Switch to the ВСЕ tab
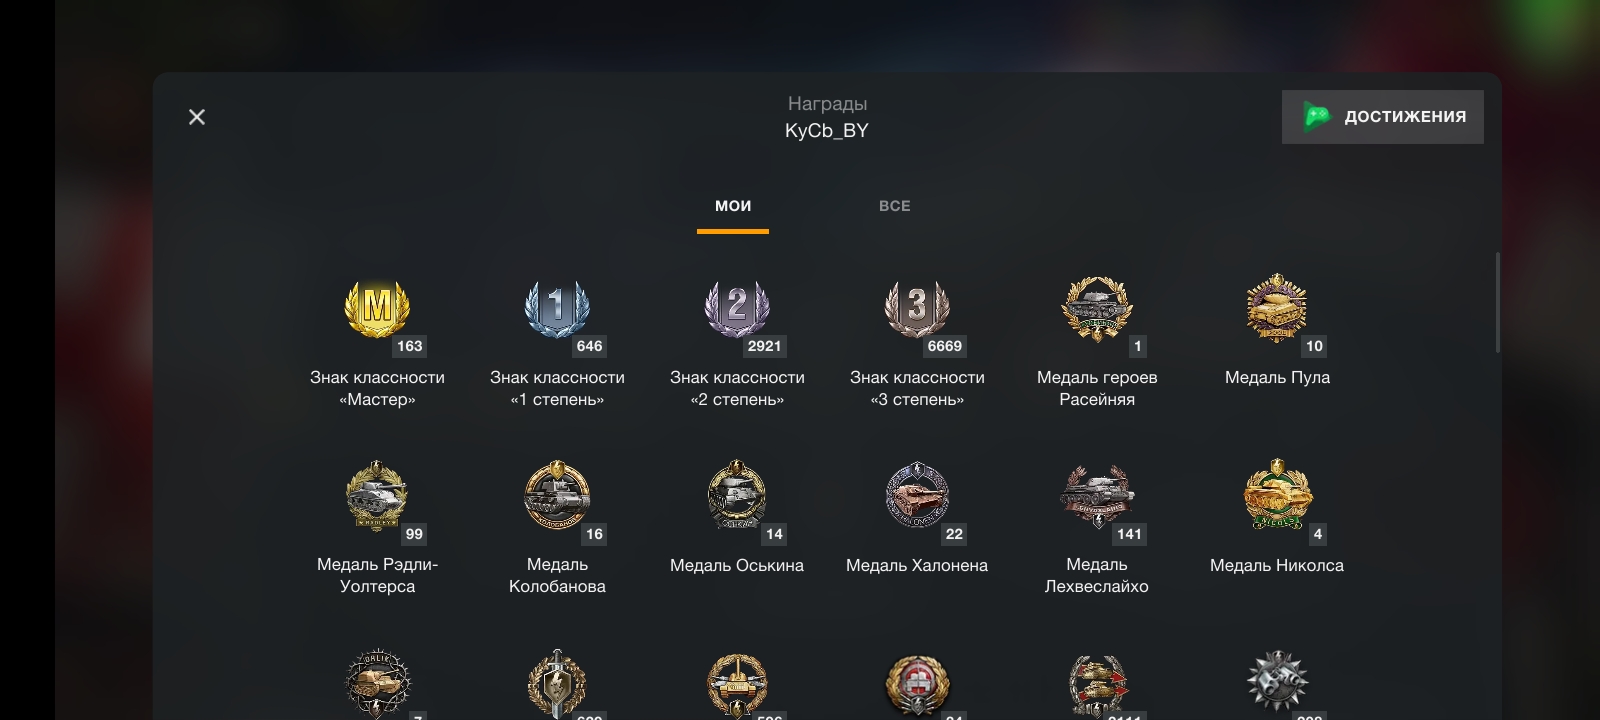 [x=895, y=206]
